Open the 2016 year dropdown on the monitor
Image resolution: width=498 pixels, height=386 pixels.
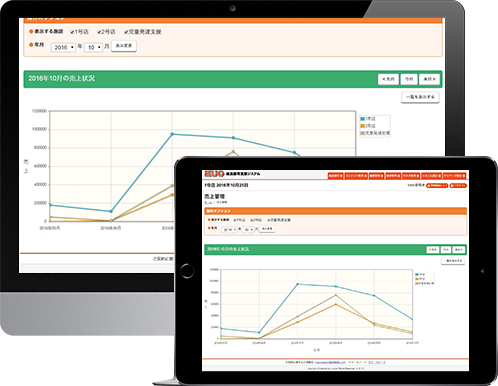coord(63,47)
